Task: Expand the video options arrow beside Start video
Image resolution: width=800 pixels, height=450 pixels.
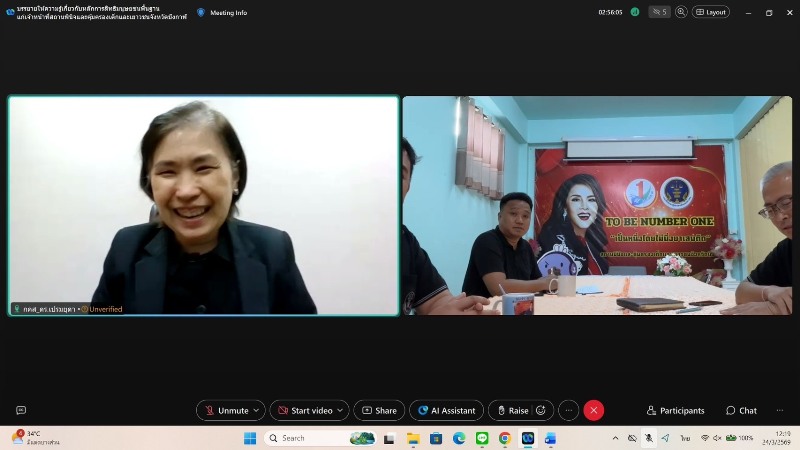Action: click(x=341, y=410)
